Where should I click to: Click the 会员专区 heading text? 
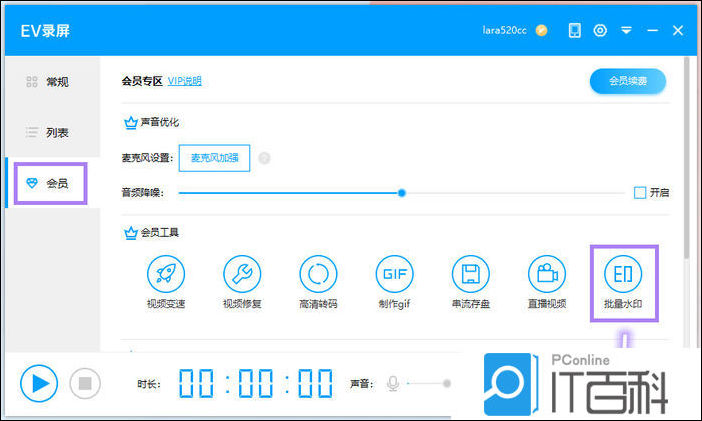pyautogui.click(x=142, y=81)
